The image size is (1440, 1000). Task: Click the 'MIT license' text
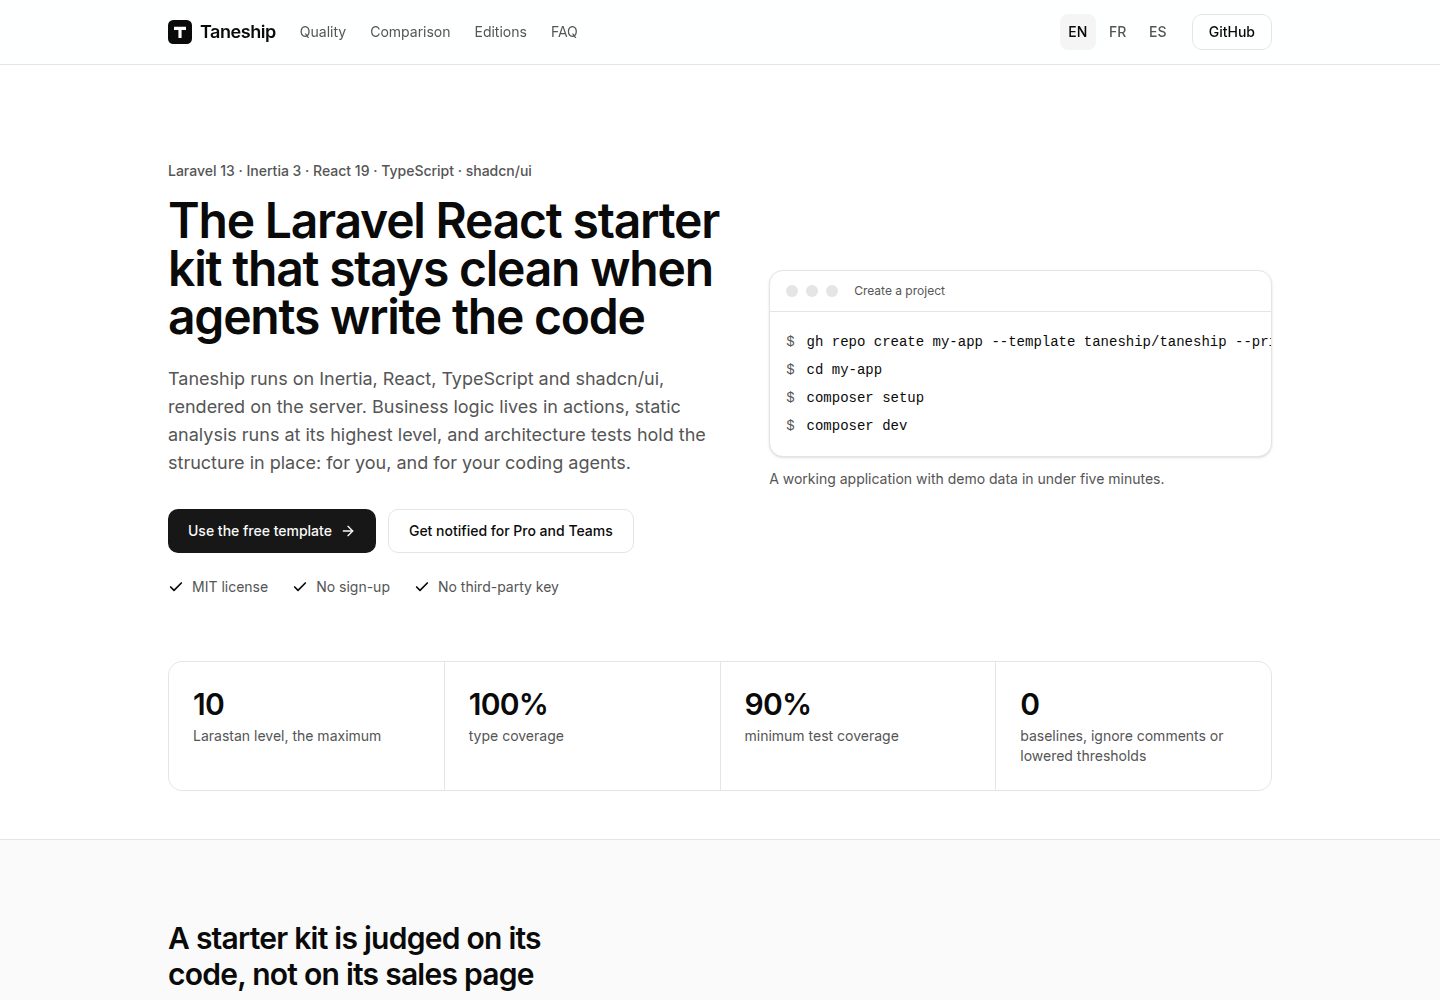pyautogui.click(x=230, y=587)
